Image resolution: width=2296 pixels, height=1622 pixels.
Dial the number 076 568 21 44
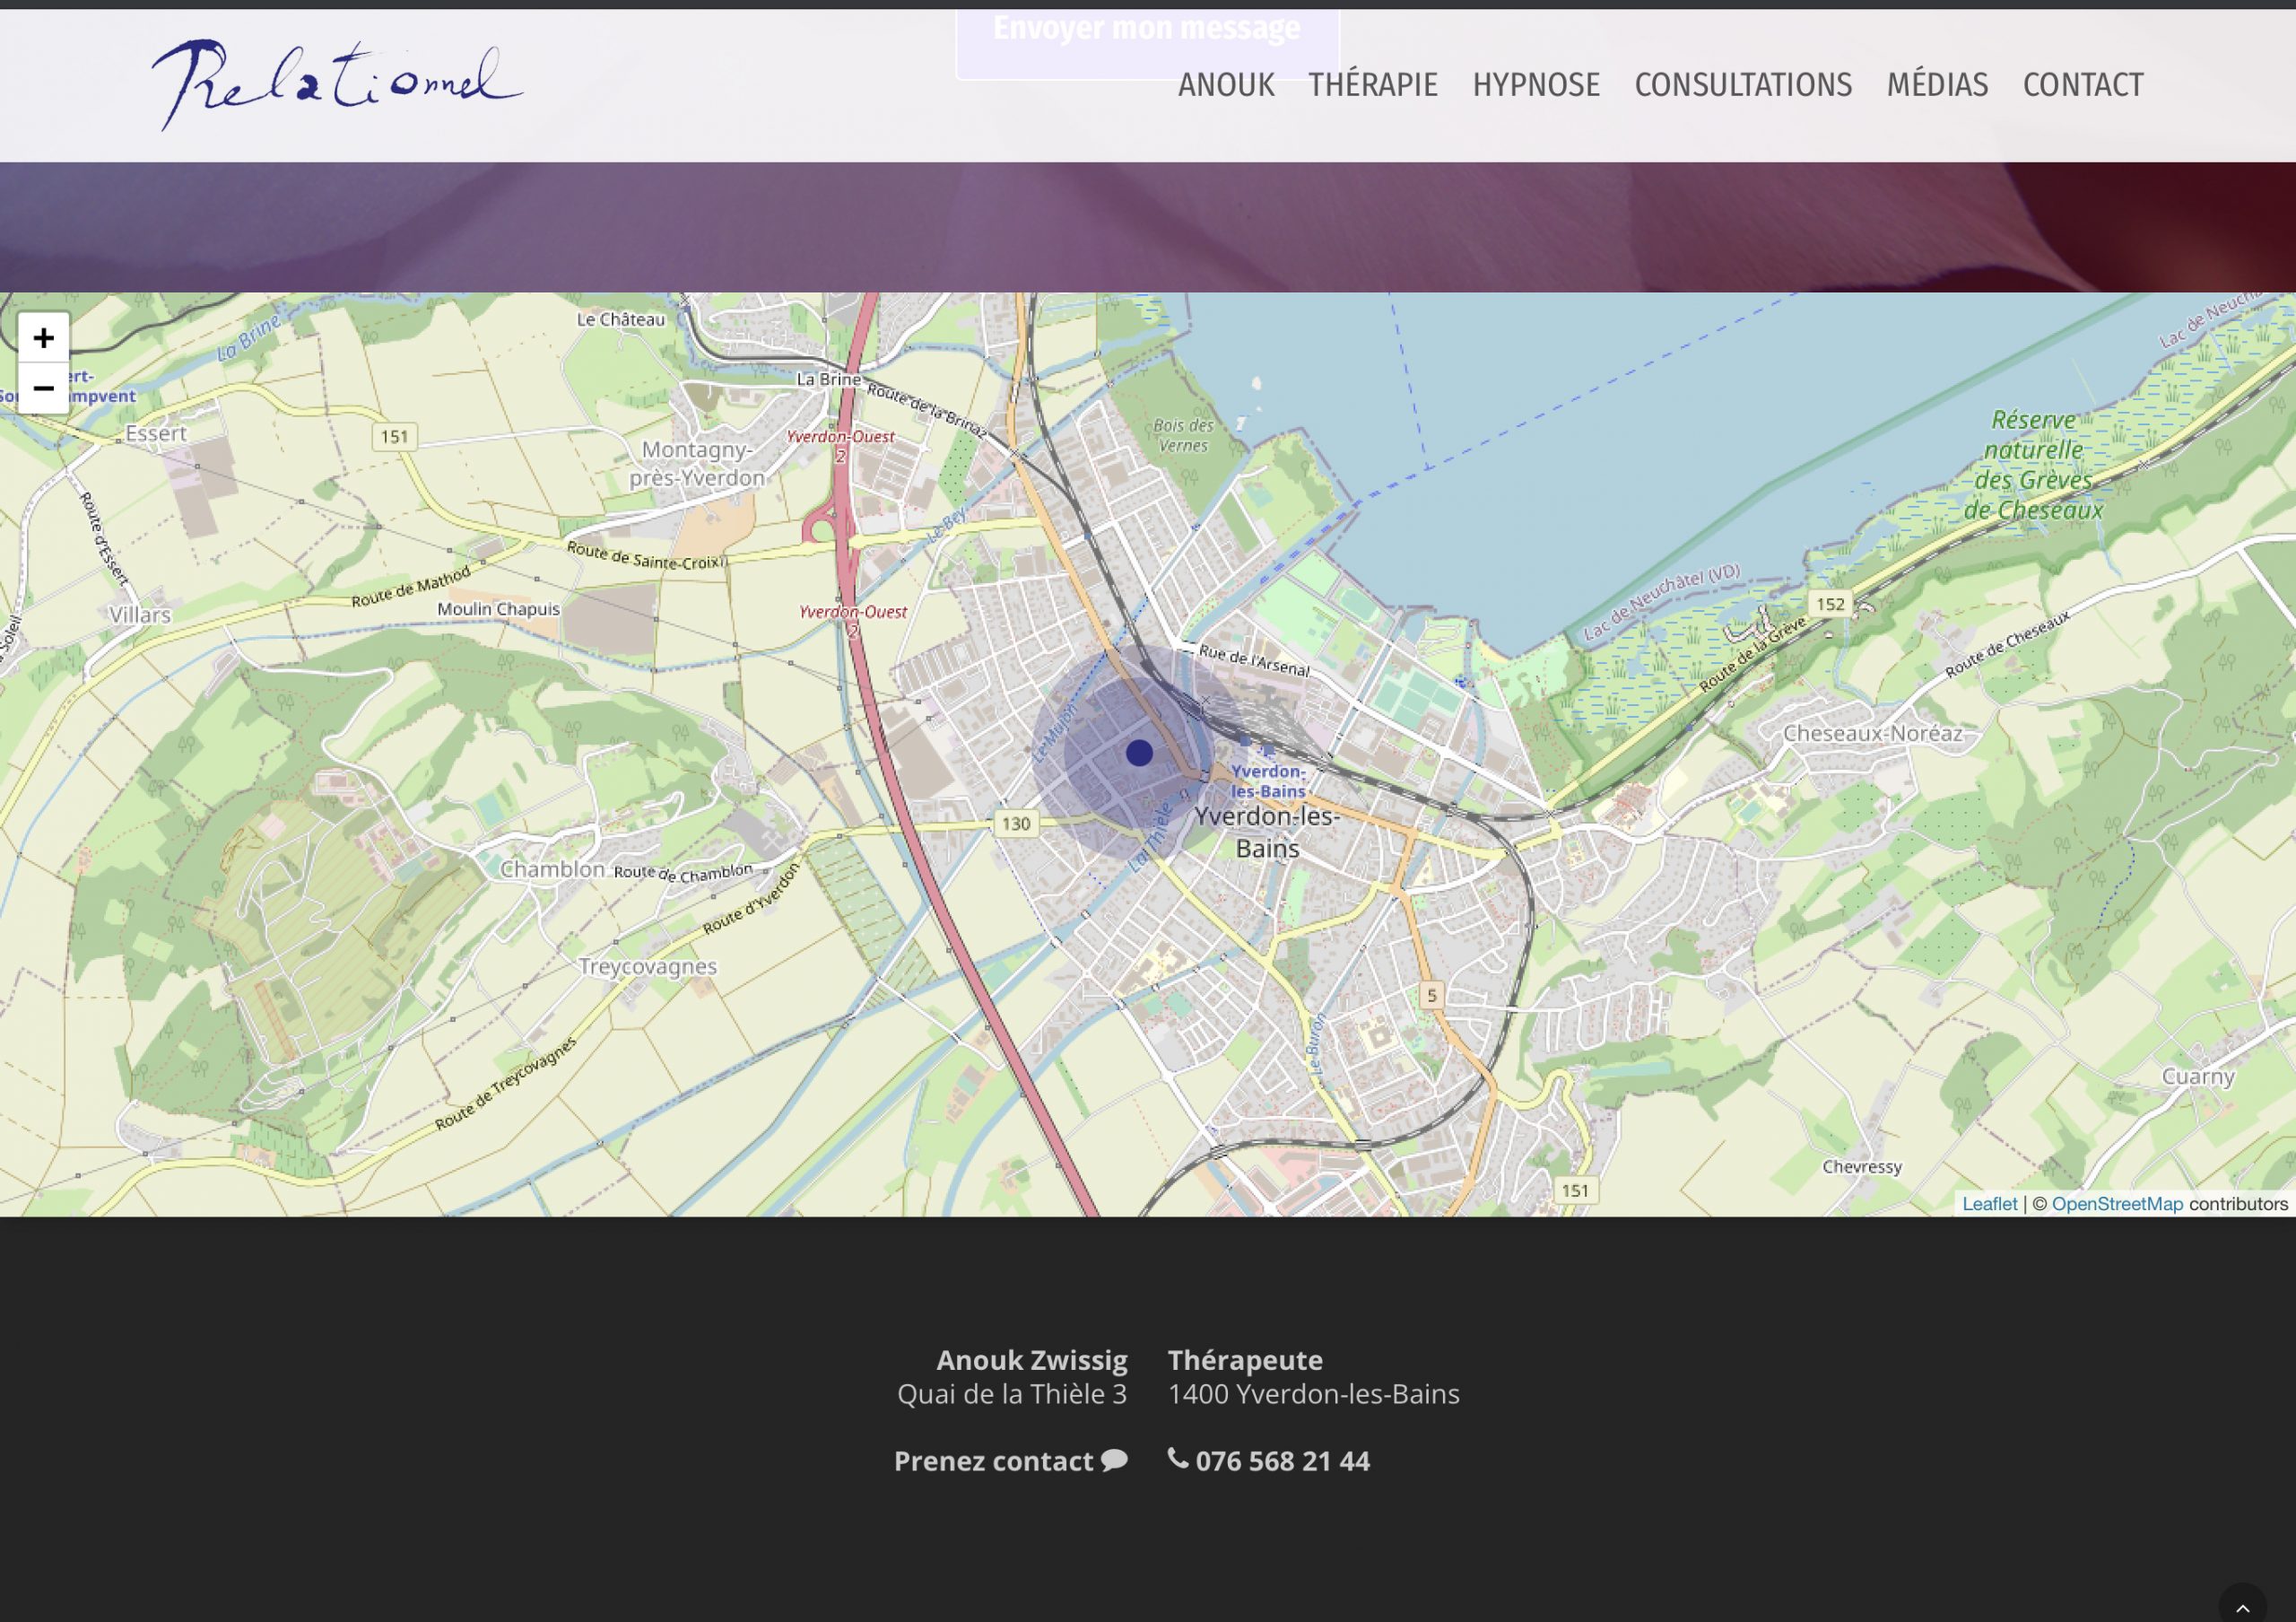point(1283,1461)
